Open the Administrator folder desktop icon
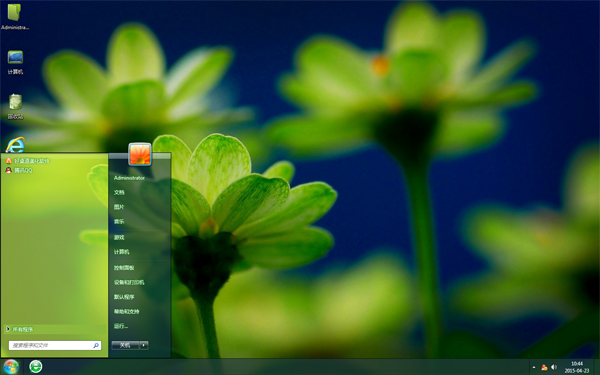600x375 pixels. point(15,16)
